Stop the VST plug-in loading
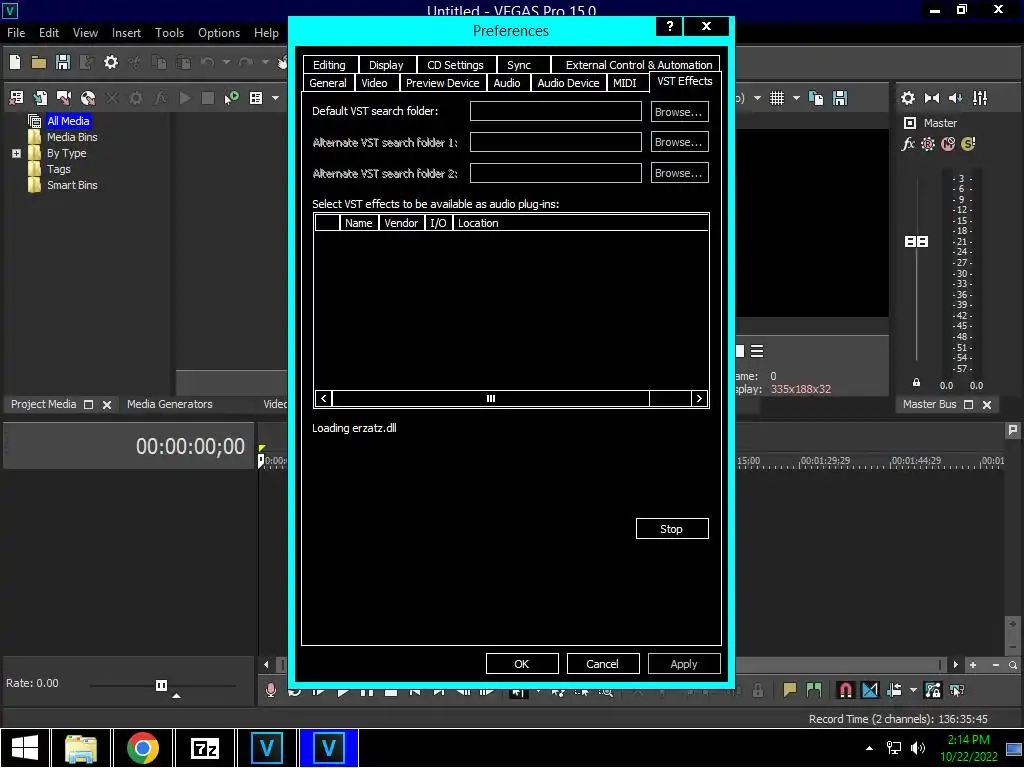 [x=671, y=529]
